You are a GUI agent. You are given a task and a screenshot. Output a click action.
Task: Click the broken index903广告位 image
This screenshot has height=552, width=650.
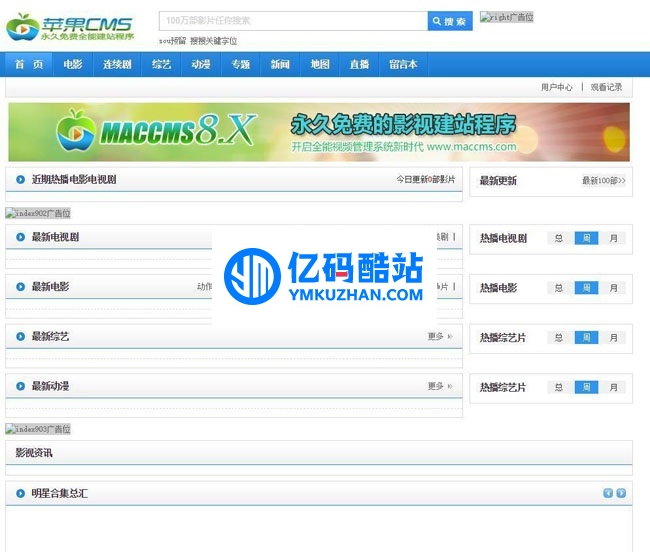tap(38, 429)
